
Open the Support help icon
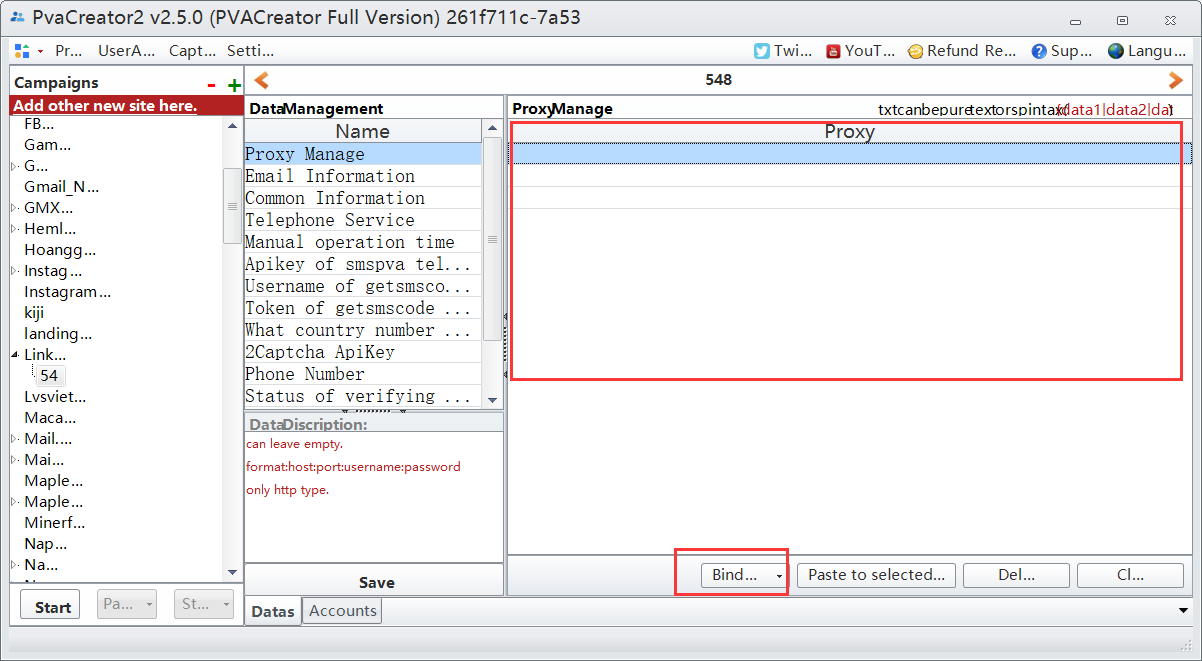pos(1061,51)
